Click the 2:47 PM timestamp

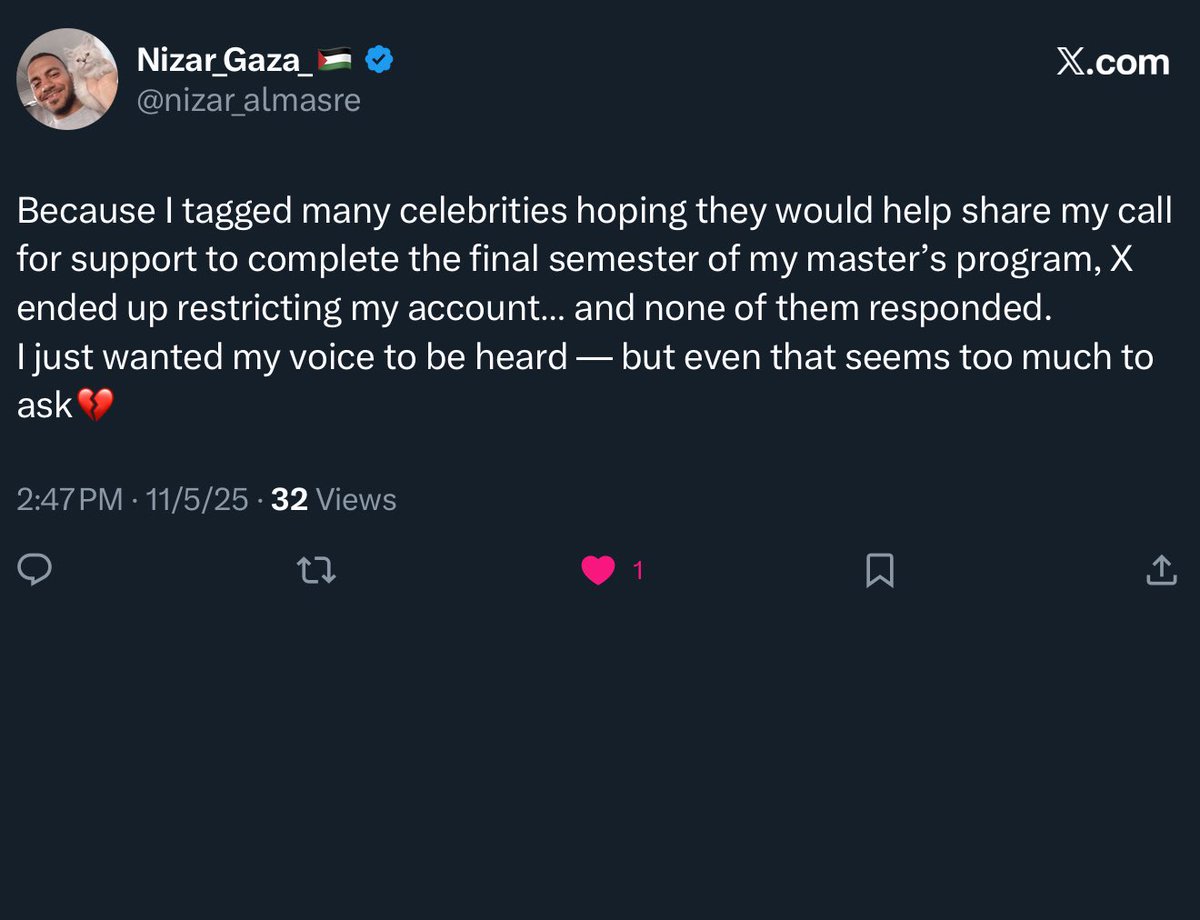[x=70, y=499]
